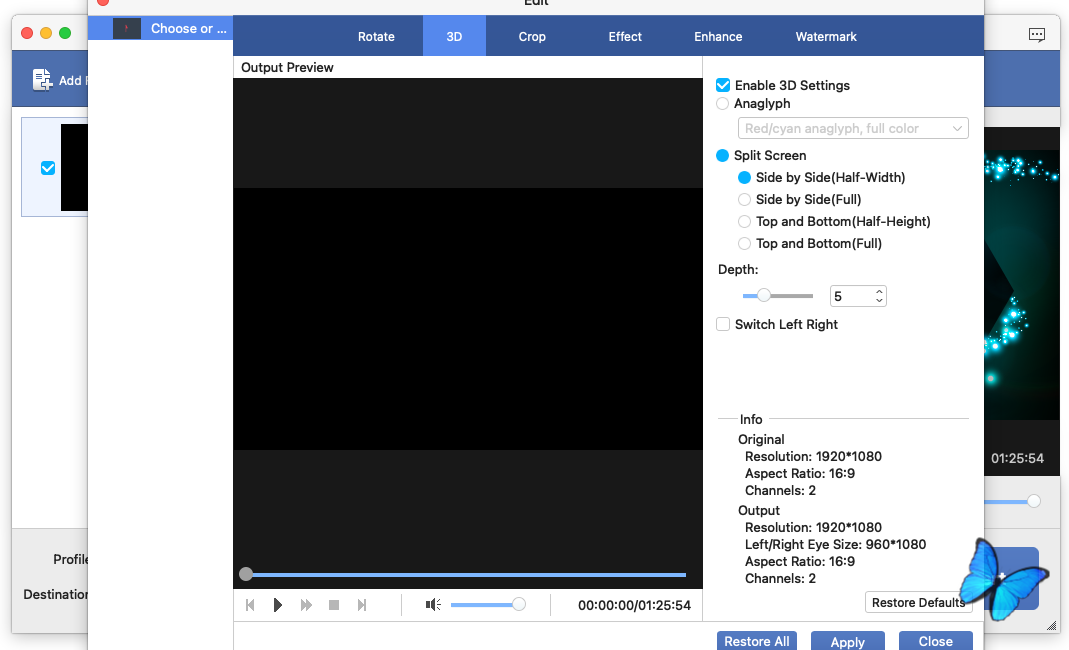Close the Edit dialog via Close button
The image size is (1069, 650).
(935, 641)
